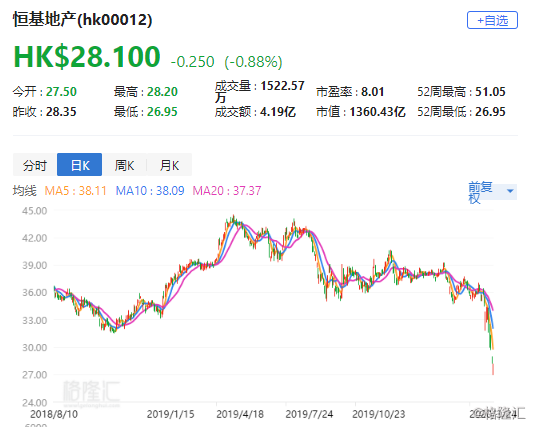533x427 pixels.
Task: Click the 成交量 value 1522.57
Action: point(282,86)
